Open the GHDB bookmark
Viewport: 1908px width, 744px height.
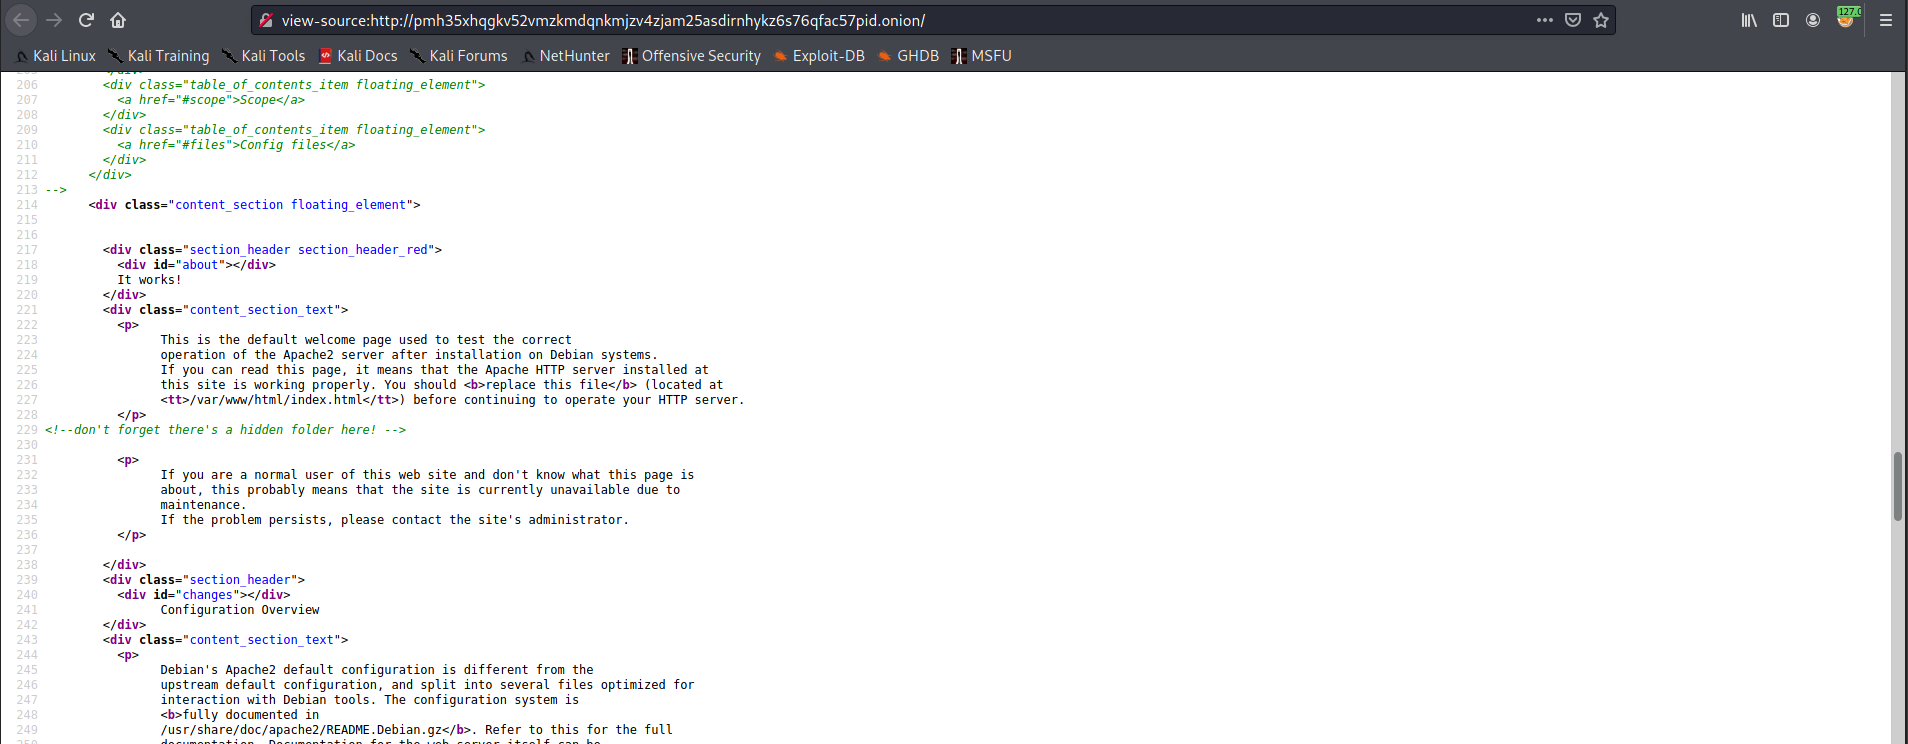908,56
